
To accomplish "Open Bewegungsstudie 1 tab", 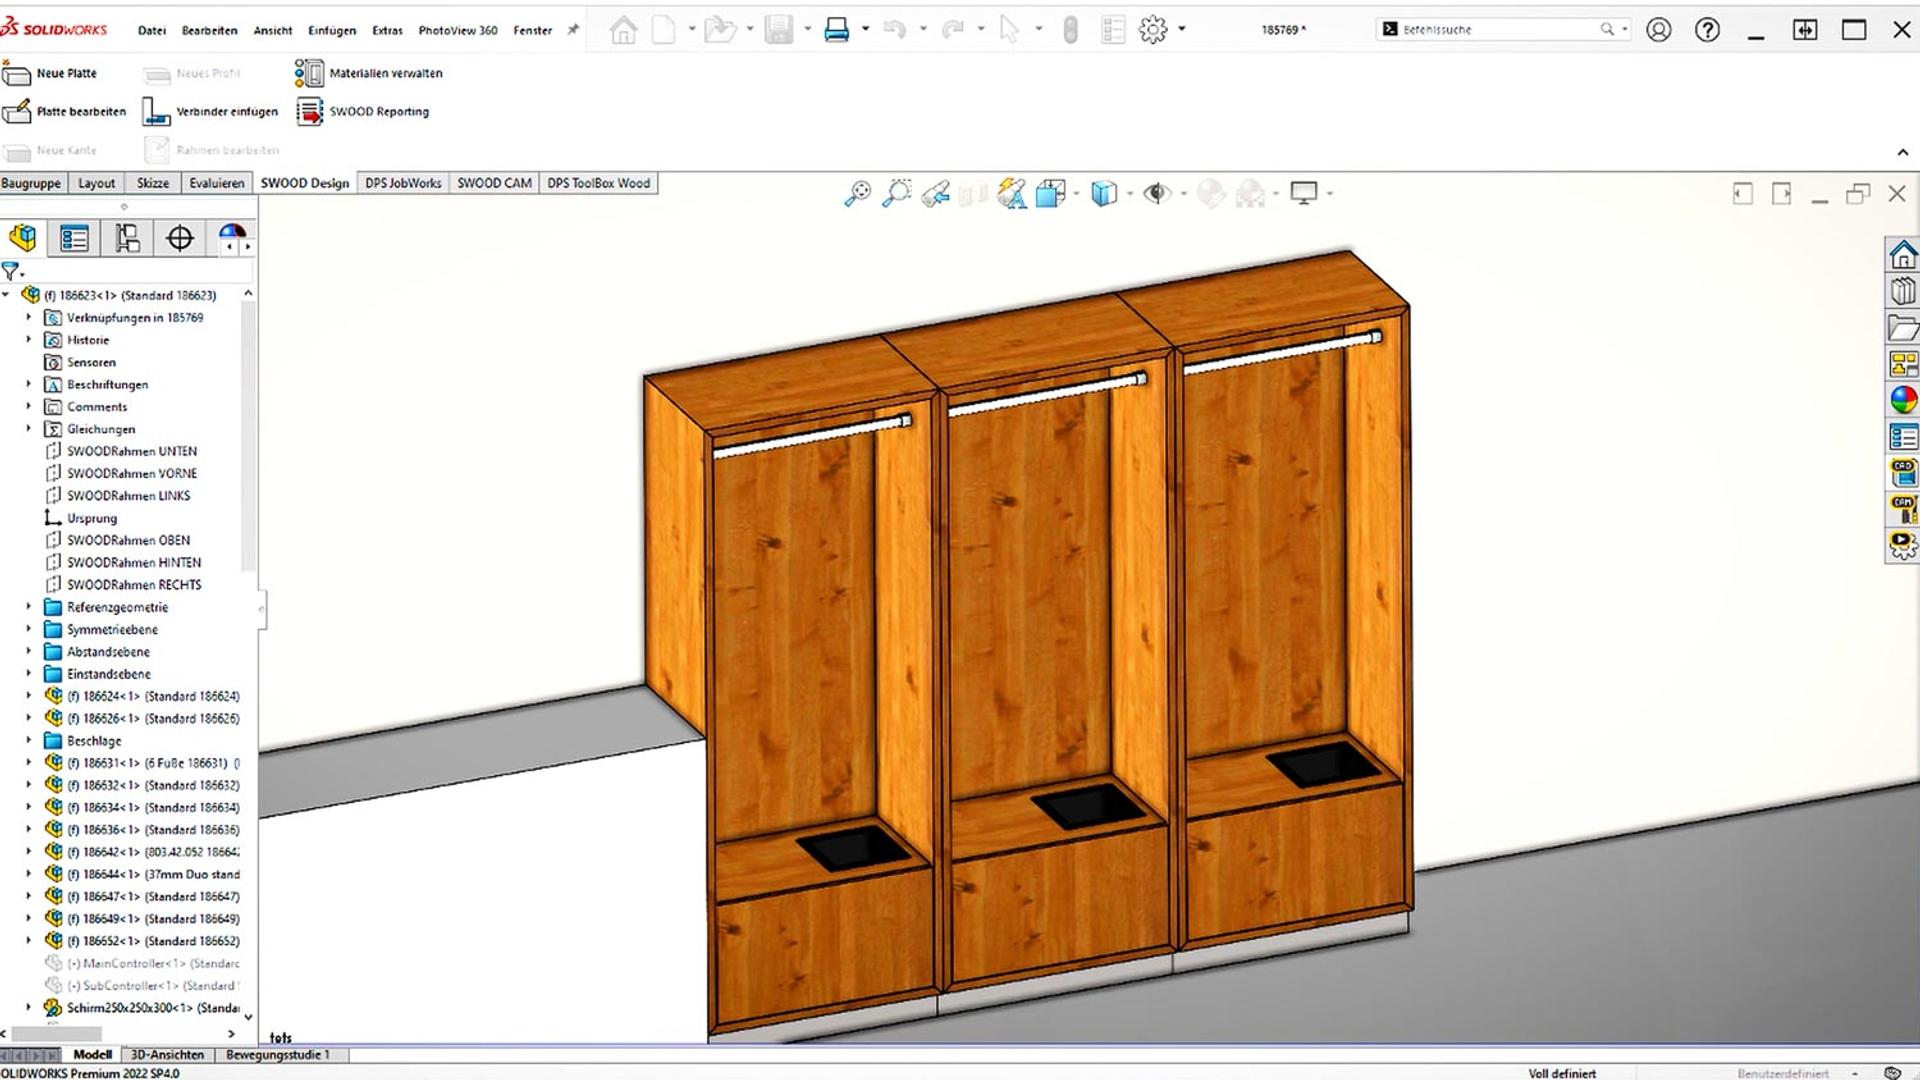I will (x=277, y=1055).
